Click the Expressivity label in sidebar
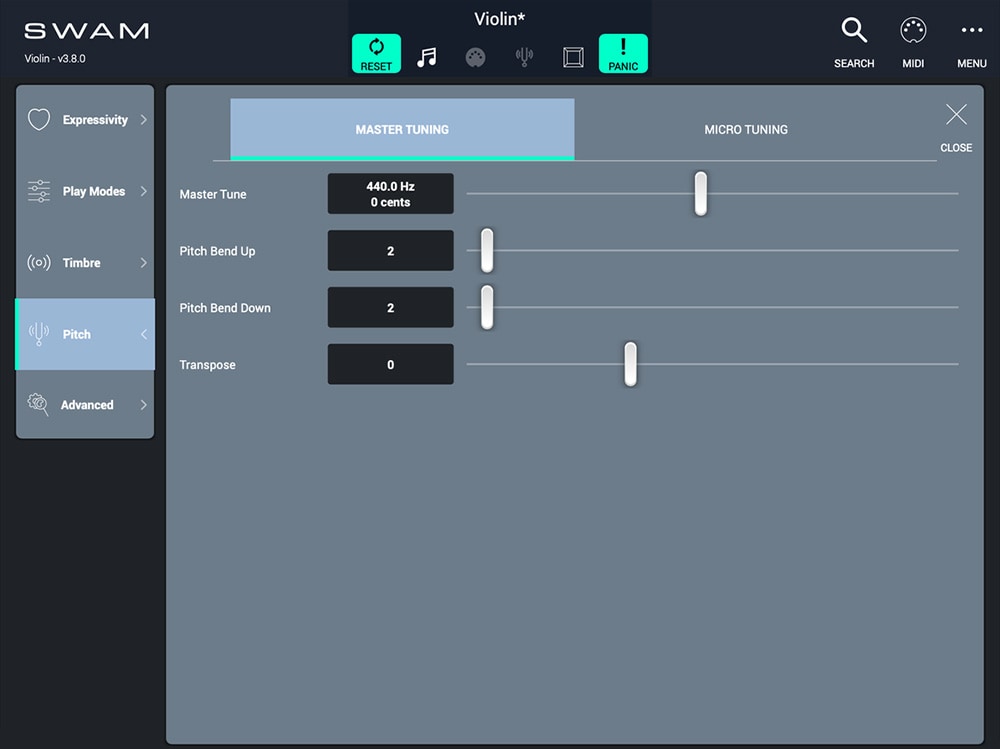Viewport: 1000px width, 749px height. [x=95, y=120]
